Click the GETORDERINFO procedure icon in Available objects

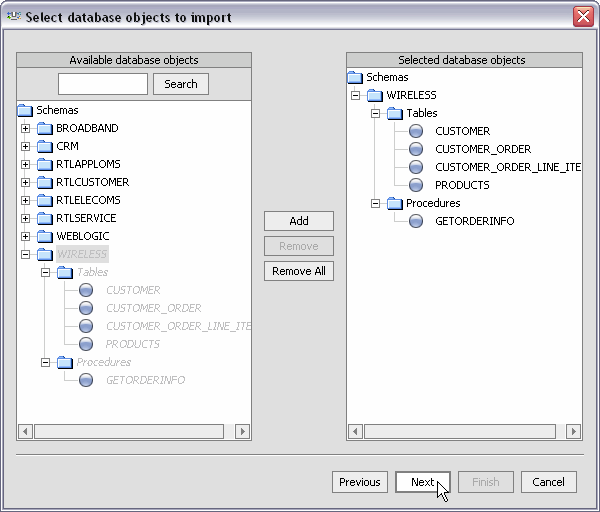click(x=86, y=380)
